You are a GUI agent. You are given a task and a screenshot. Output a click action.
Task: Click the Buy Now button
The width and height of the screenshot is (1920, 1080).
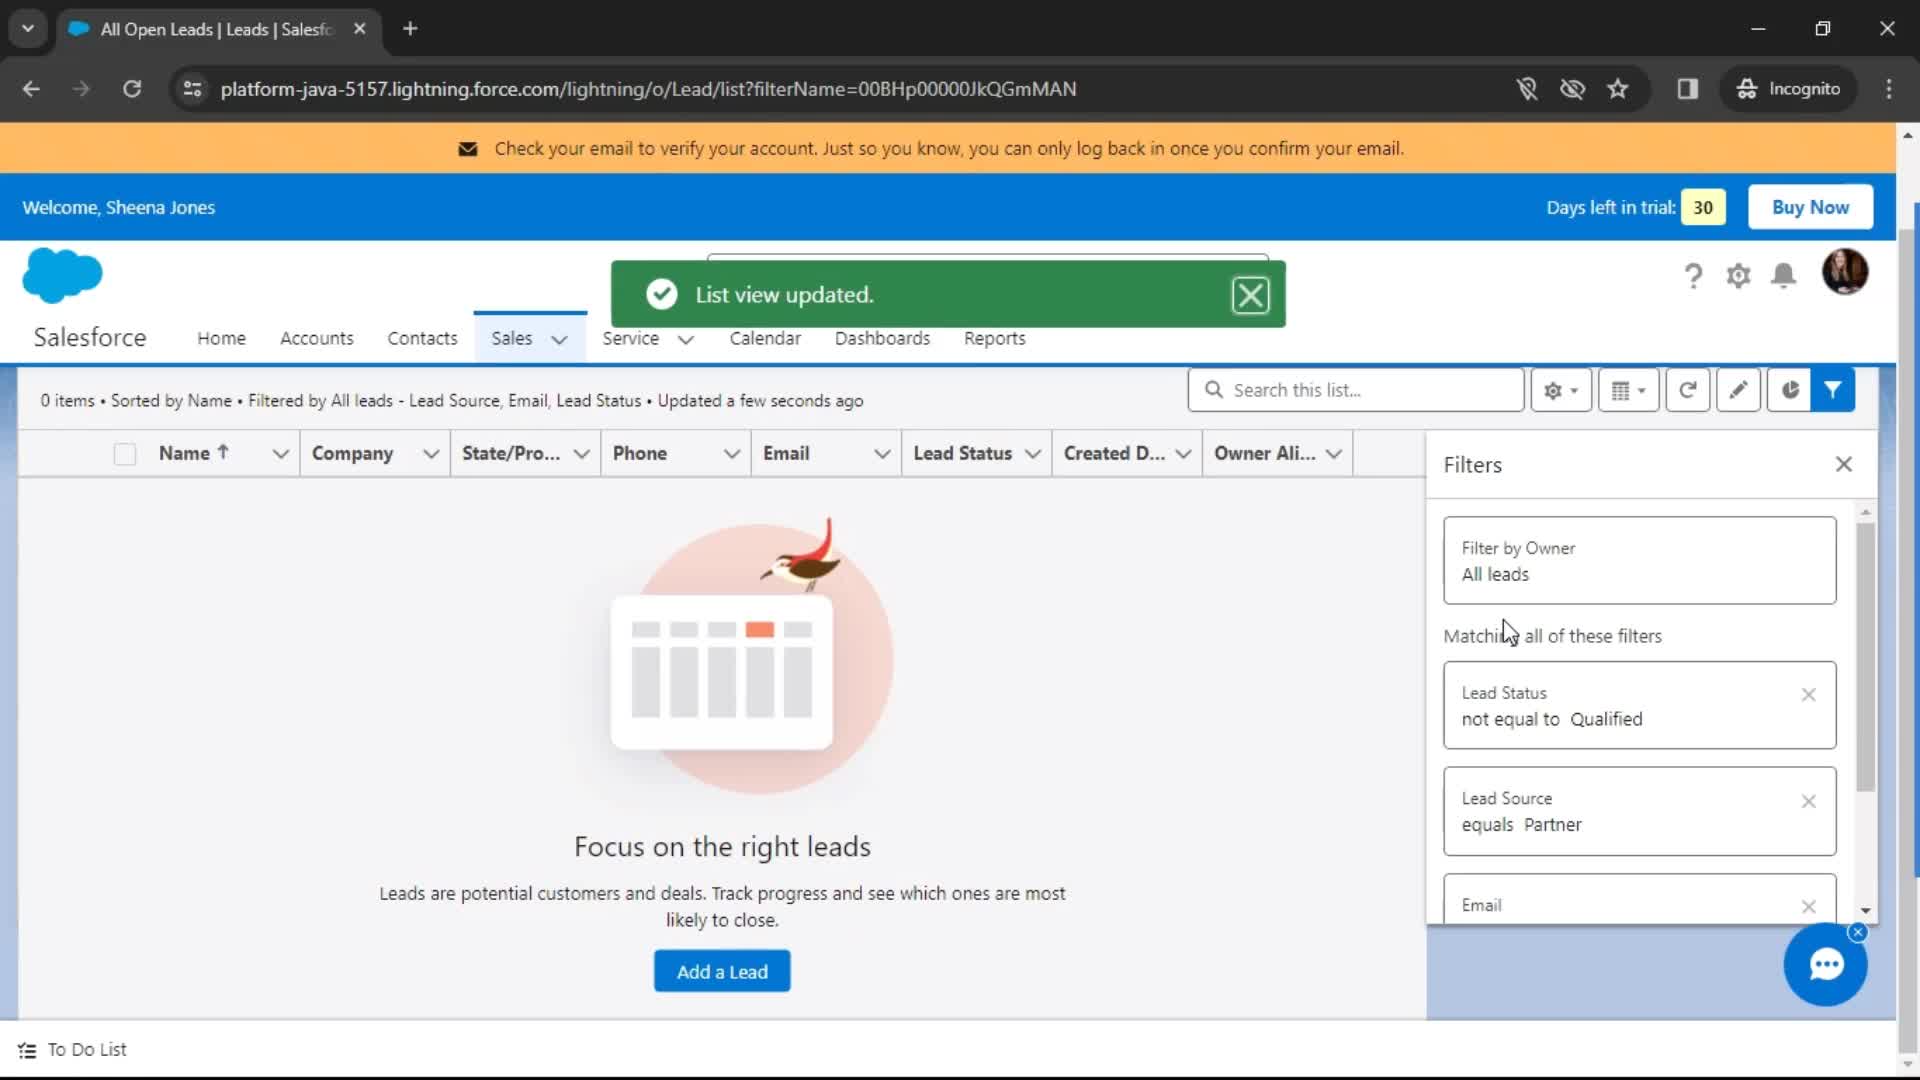pos(1810,207)
